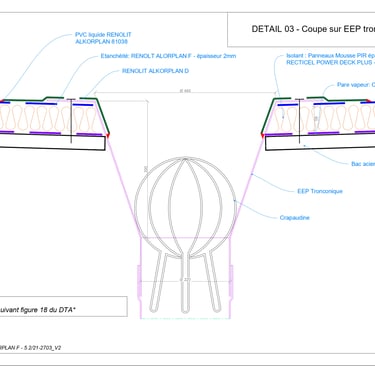Click the horizontal dimension text above the opening

pos(185,91)
